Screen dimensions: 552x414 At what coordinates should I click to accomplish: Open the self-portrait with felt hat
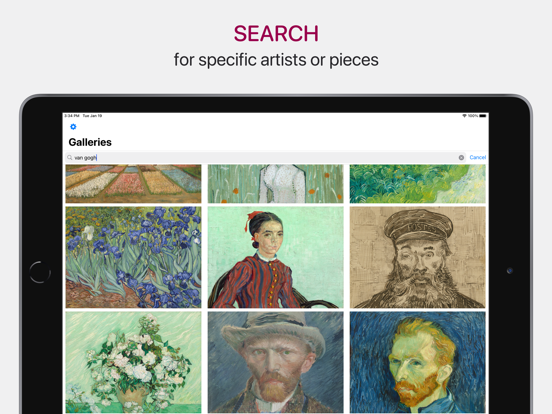tap(276, 362)
